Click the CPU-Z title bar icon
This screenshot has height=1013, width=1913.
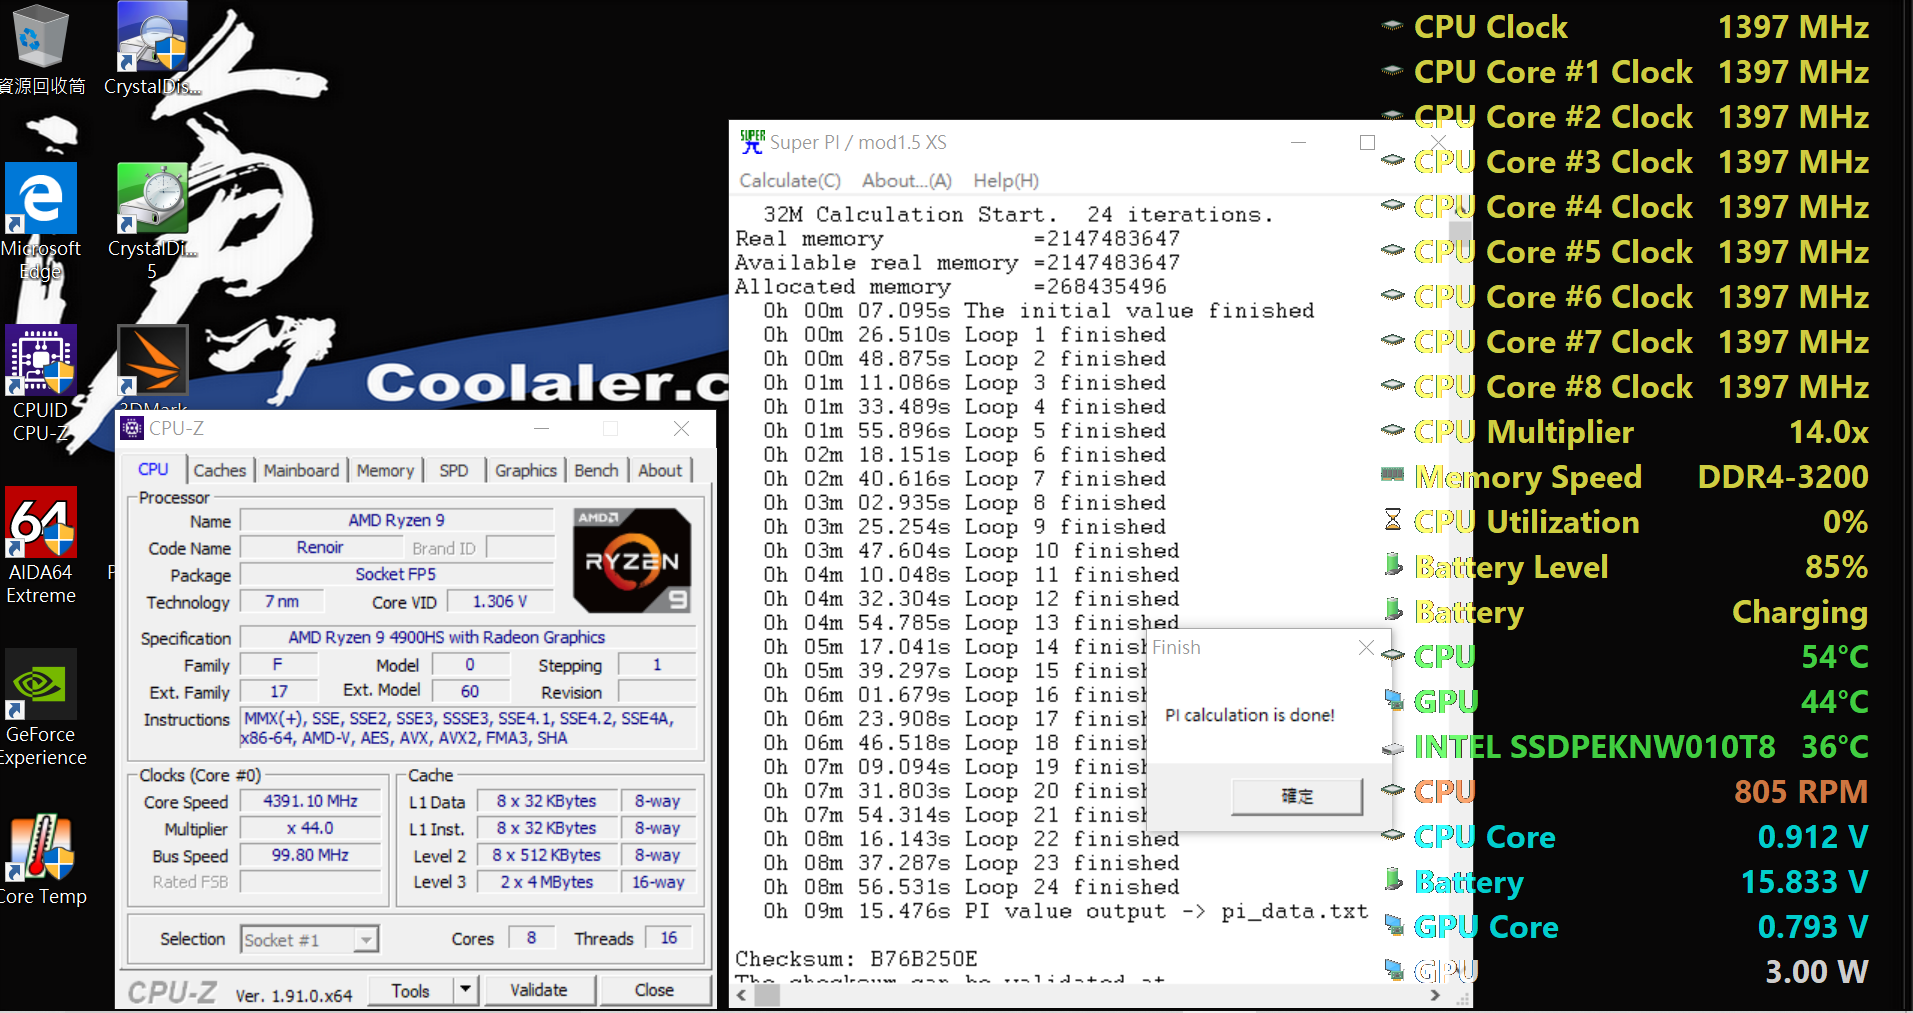pos(132,428)
